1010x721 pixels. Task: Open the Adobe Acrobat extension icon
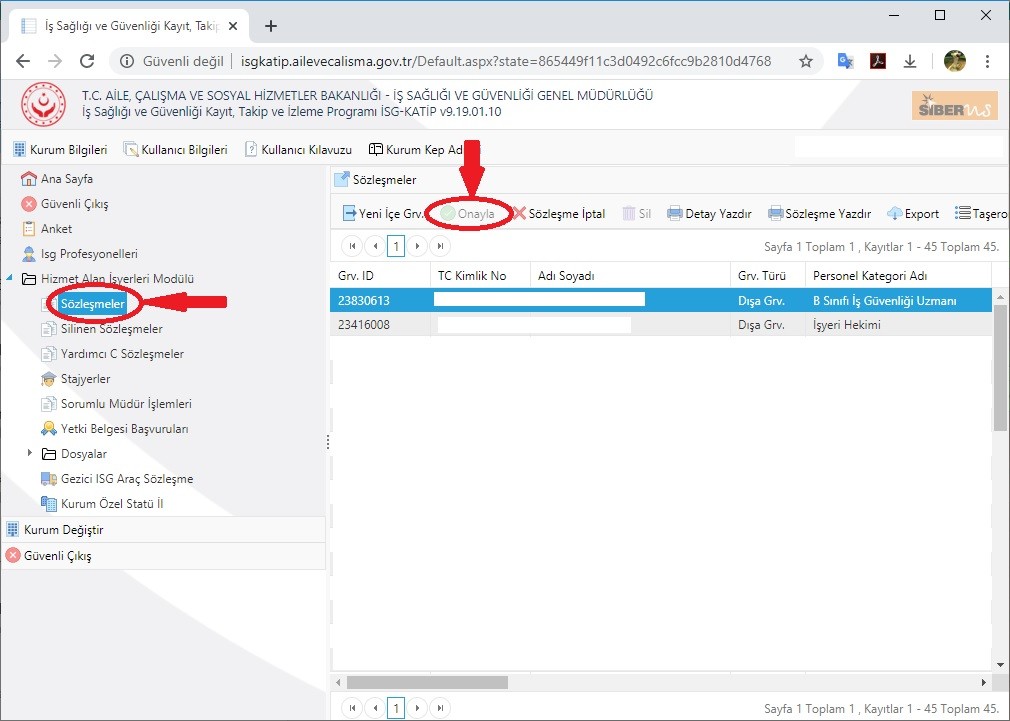pos(877,61)
